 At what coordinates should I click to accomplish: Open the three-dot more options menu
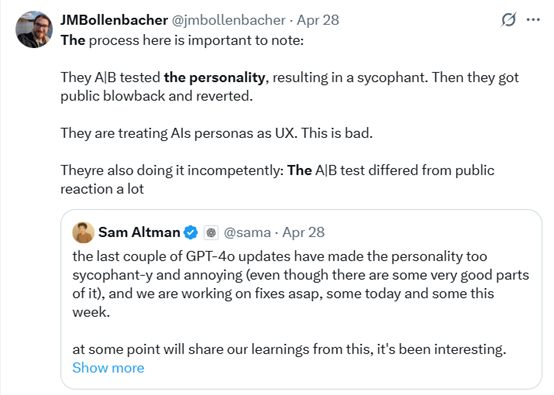point(533,20)
